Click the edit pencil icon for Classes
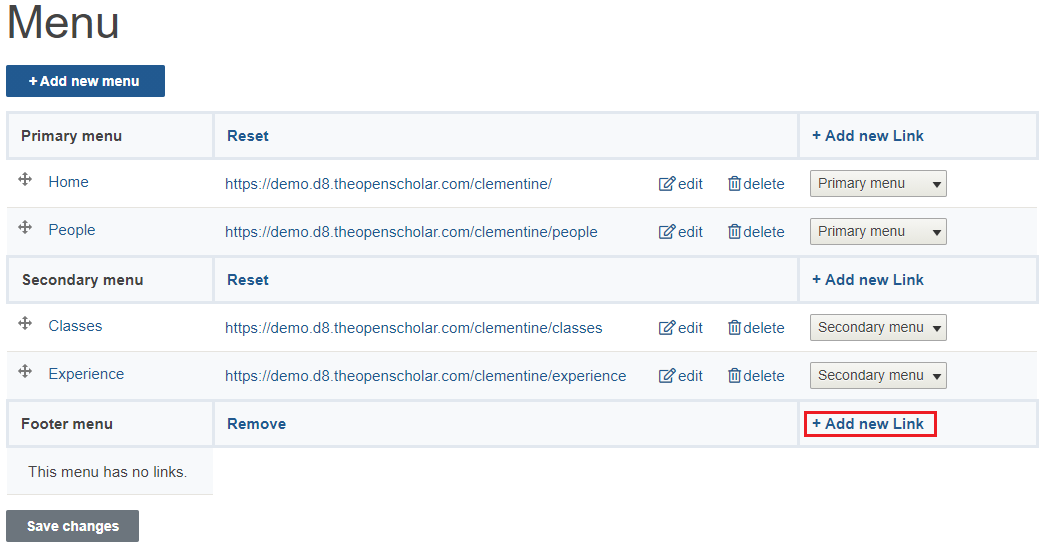The height and width of the screenshot is (548, 1044). (667, 328)
